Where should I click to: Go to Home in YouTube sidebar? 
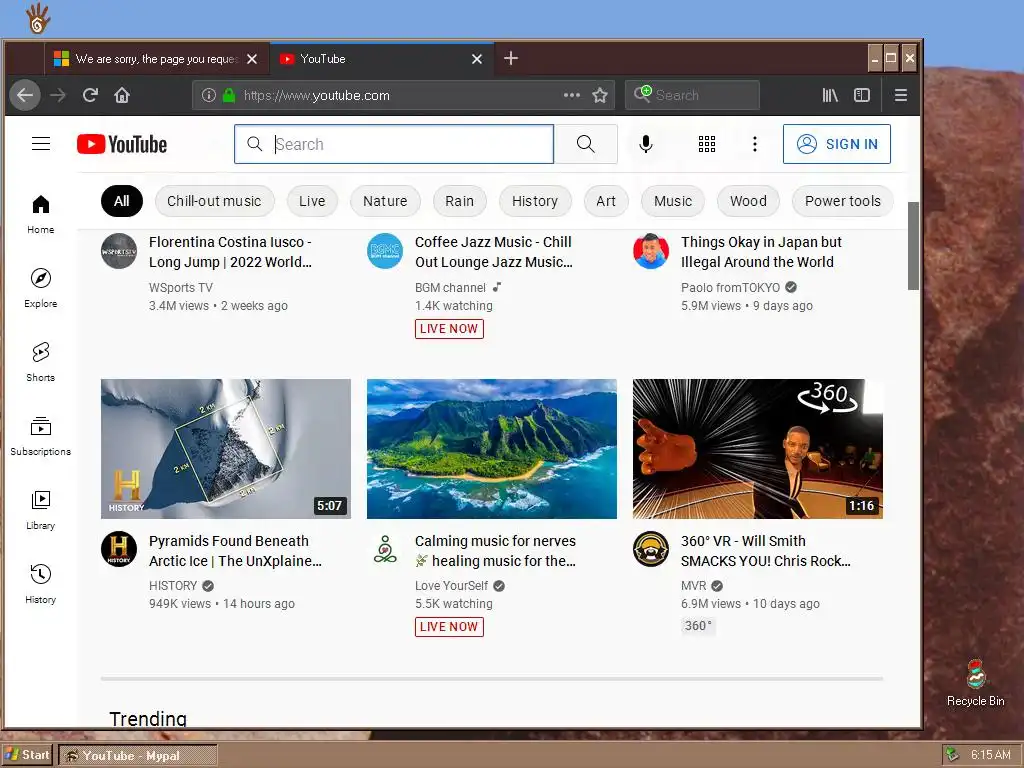(40, 215)
